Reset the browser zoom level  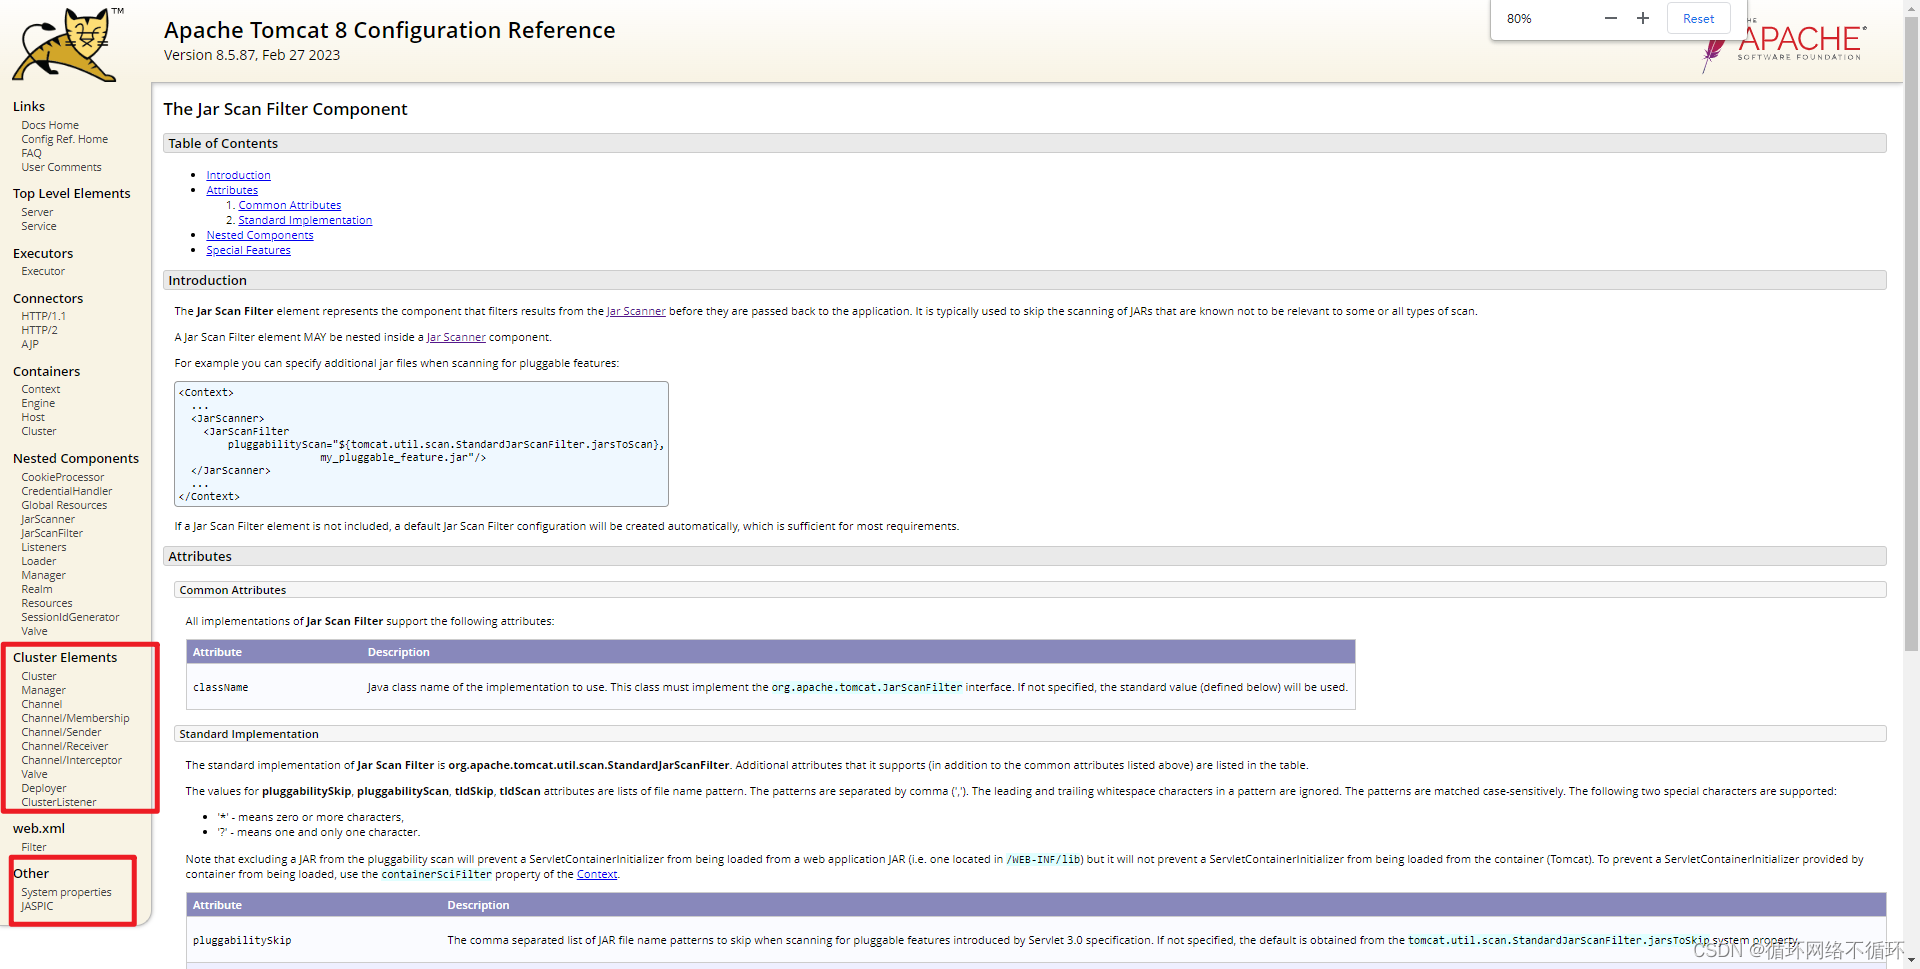1698,18
